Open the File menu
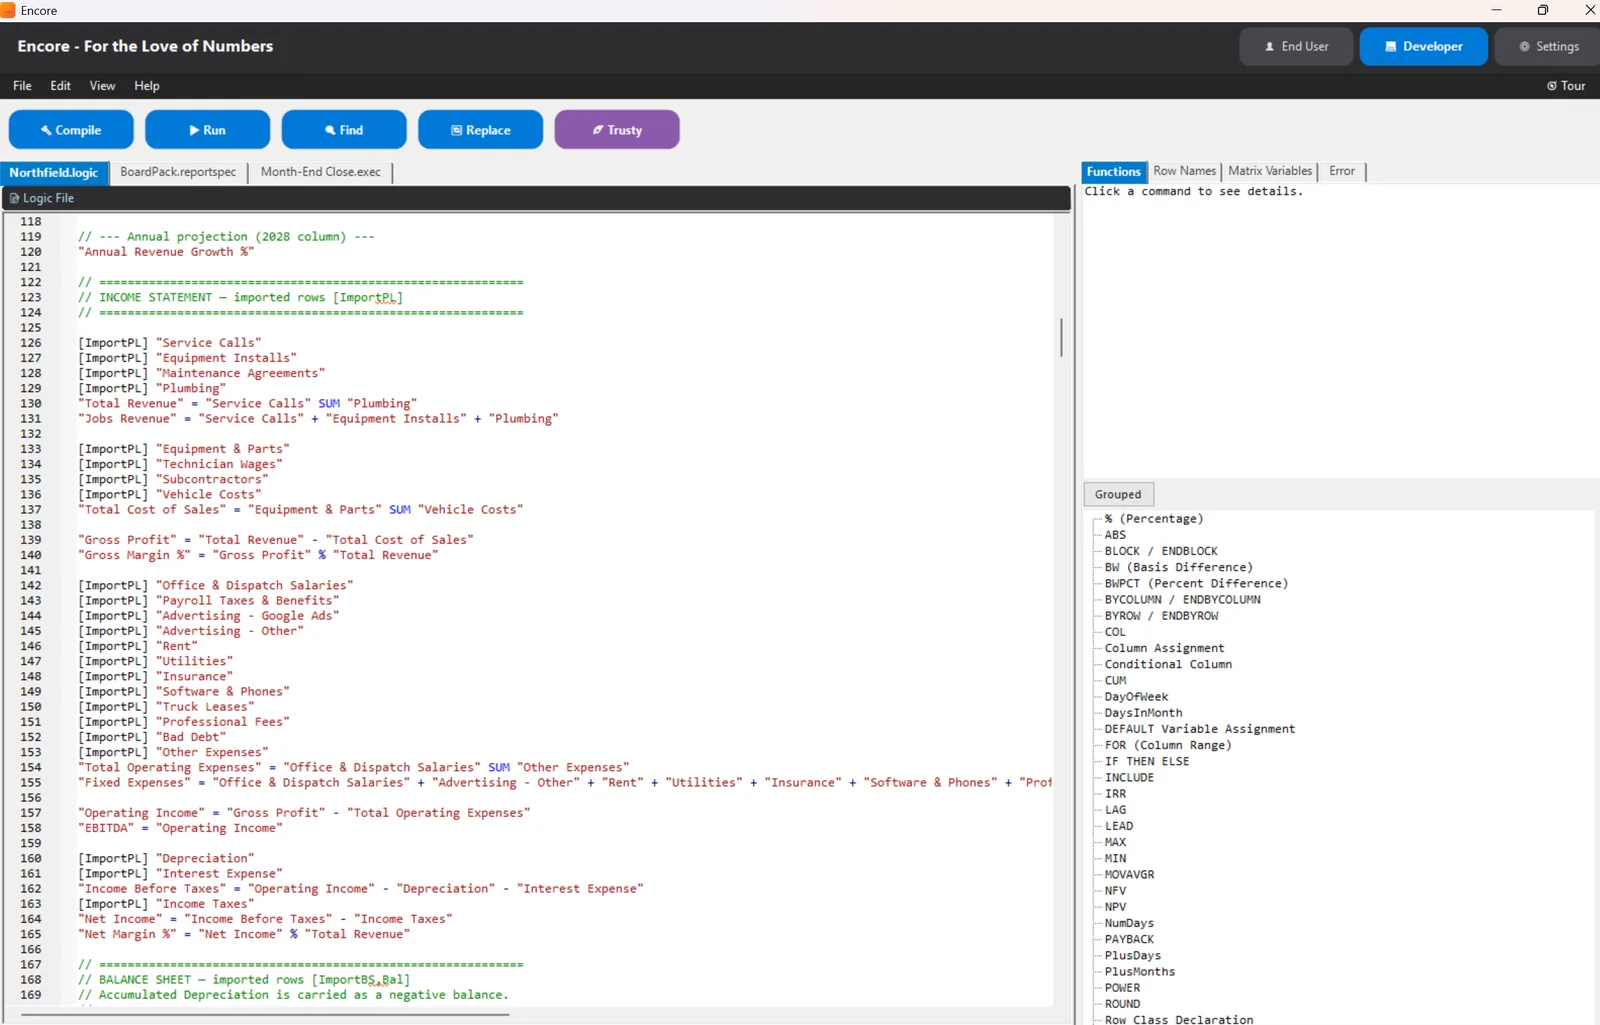Screen dimensions: 1600x1025 click(22, 86)
